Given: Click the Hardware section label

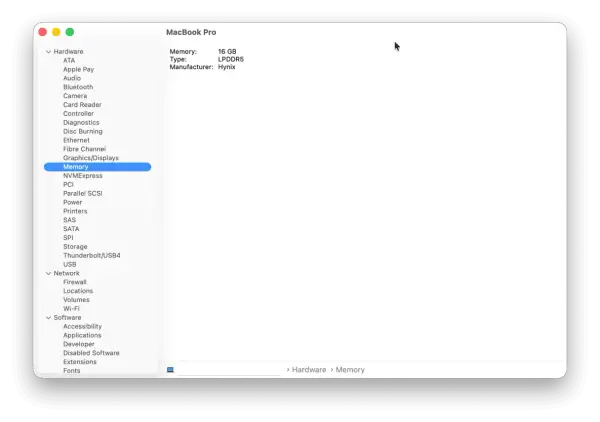Looking at the screenshot, I should [68, 52].
